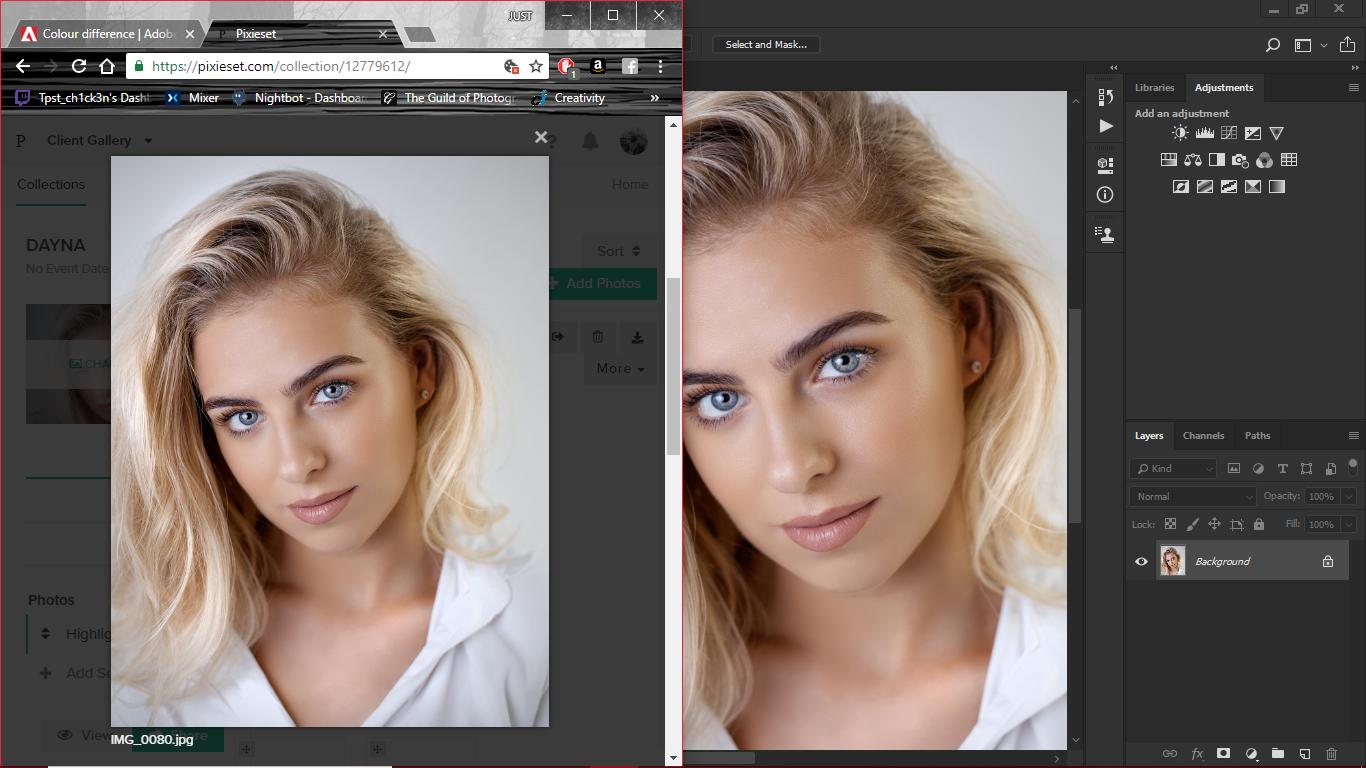Open the Layers panel menu
This screenshot has width=1366, height=768.
[x=1353, y=435]
